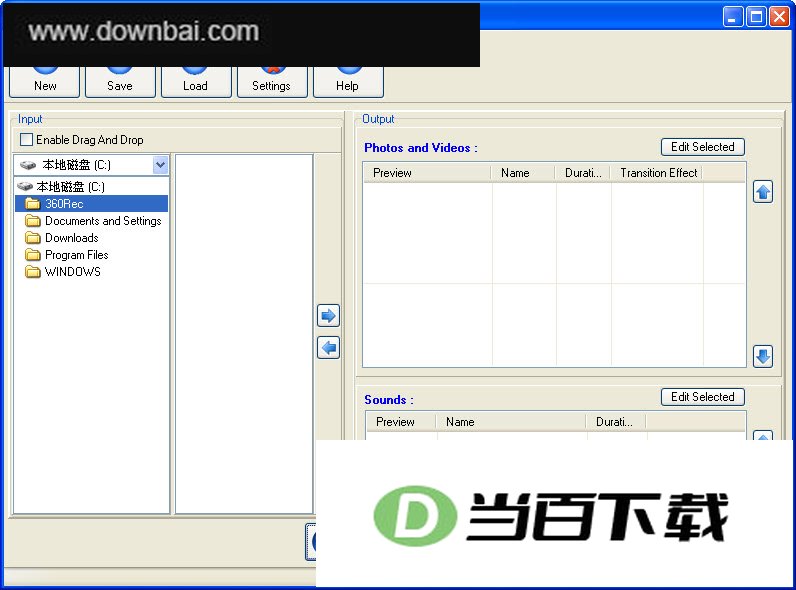This screenshot has height=590, width=796.
Task: Select the 本地磁盘 (C:) tree root
Action: pyautogui.click(x=61, y=187)
